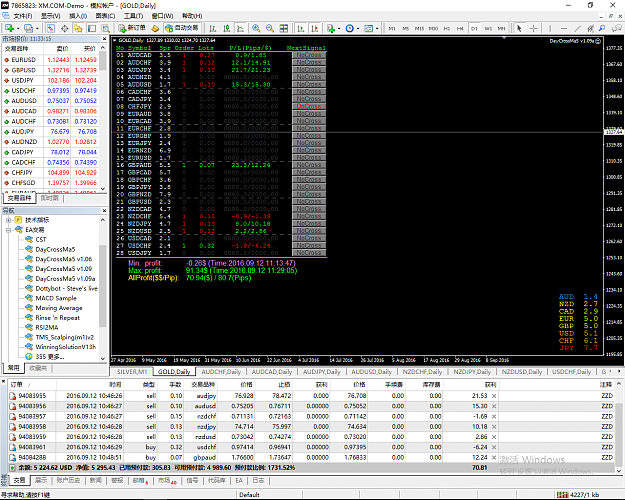Viewport: 625px width, 500px height.
Task: Toggle the Data Window crosshair-circle icon
Action: click(x=65, y=28)
